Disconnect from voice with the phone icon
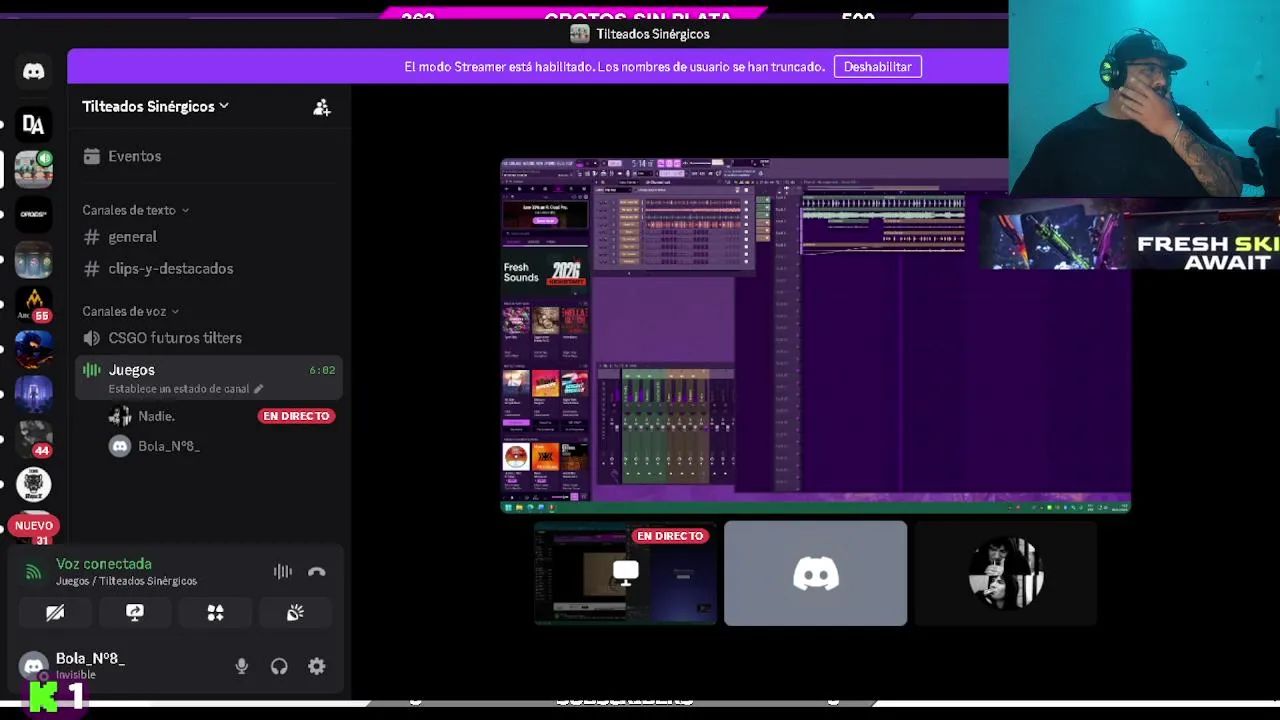Viewport: 1280px width, 720px height. click(x=317, y=572)
